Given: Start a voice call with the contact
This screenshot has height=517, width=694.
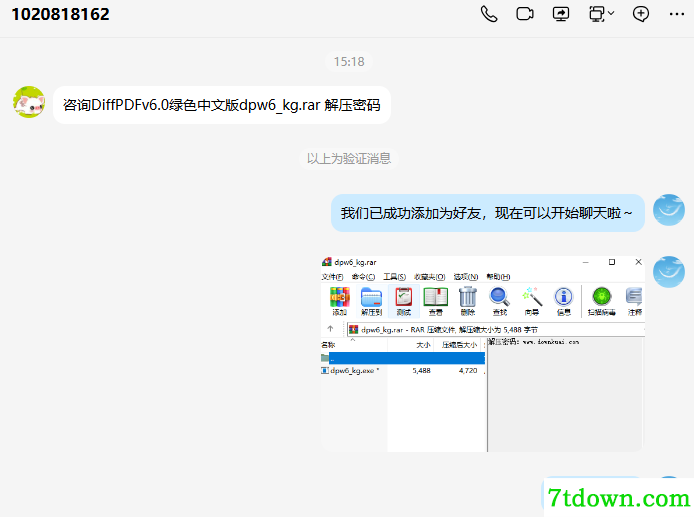Looking at the screenshot, I should 489,14.
